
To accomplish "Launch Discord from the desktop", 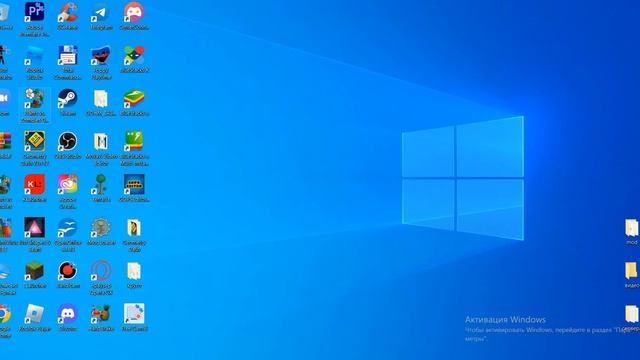I will [x=68, y=314].
